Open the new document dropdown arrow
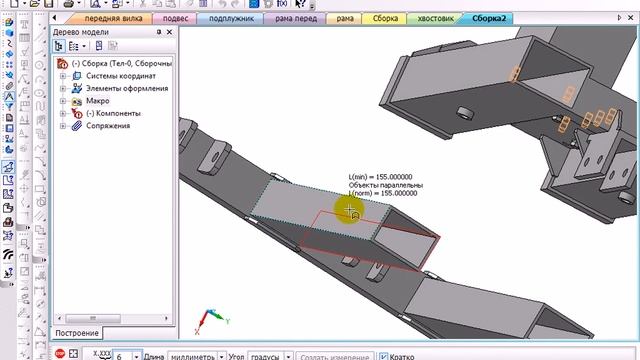This screenshot has height=360, width=640. coord(24,4)
